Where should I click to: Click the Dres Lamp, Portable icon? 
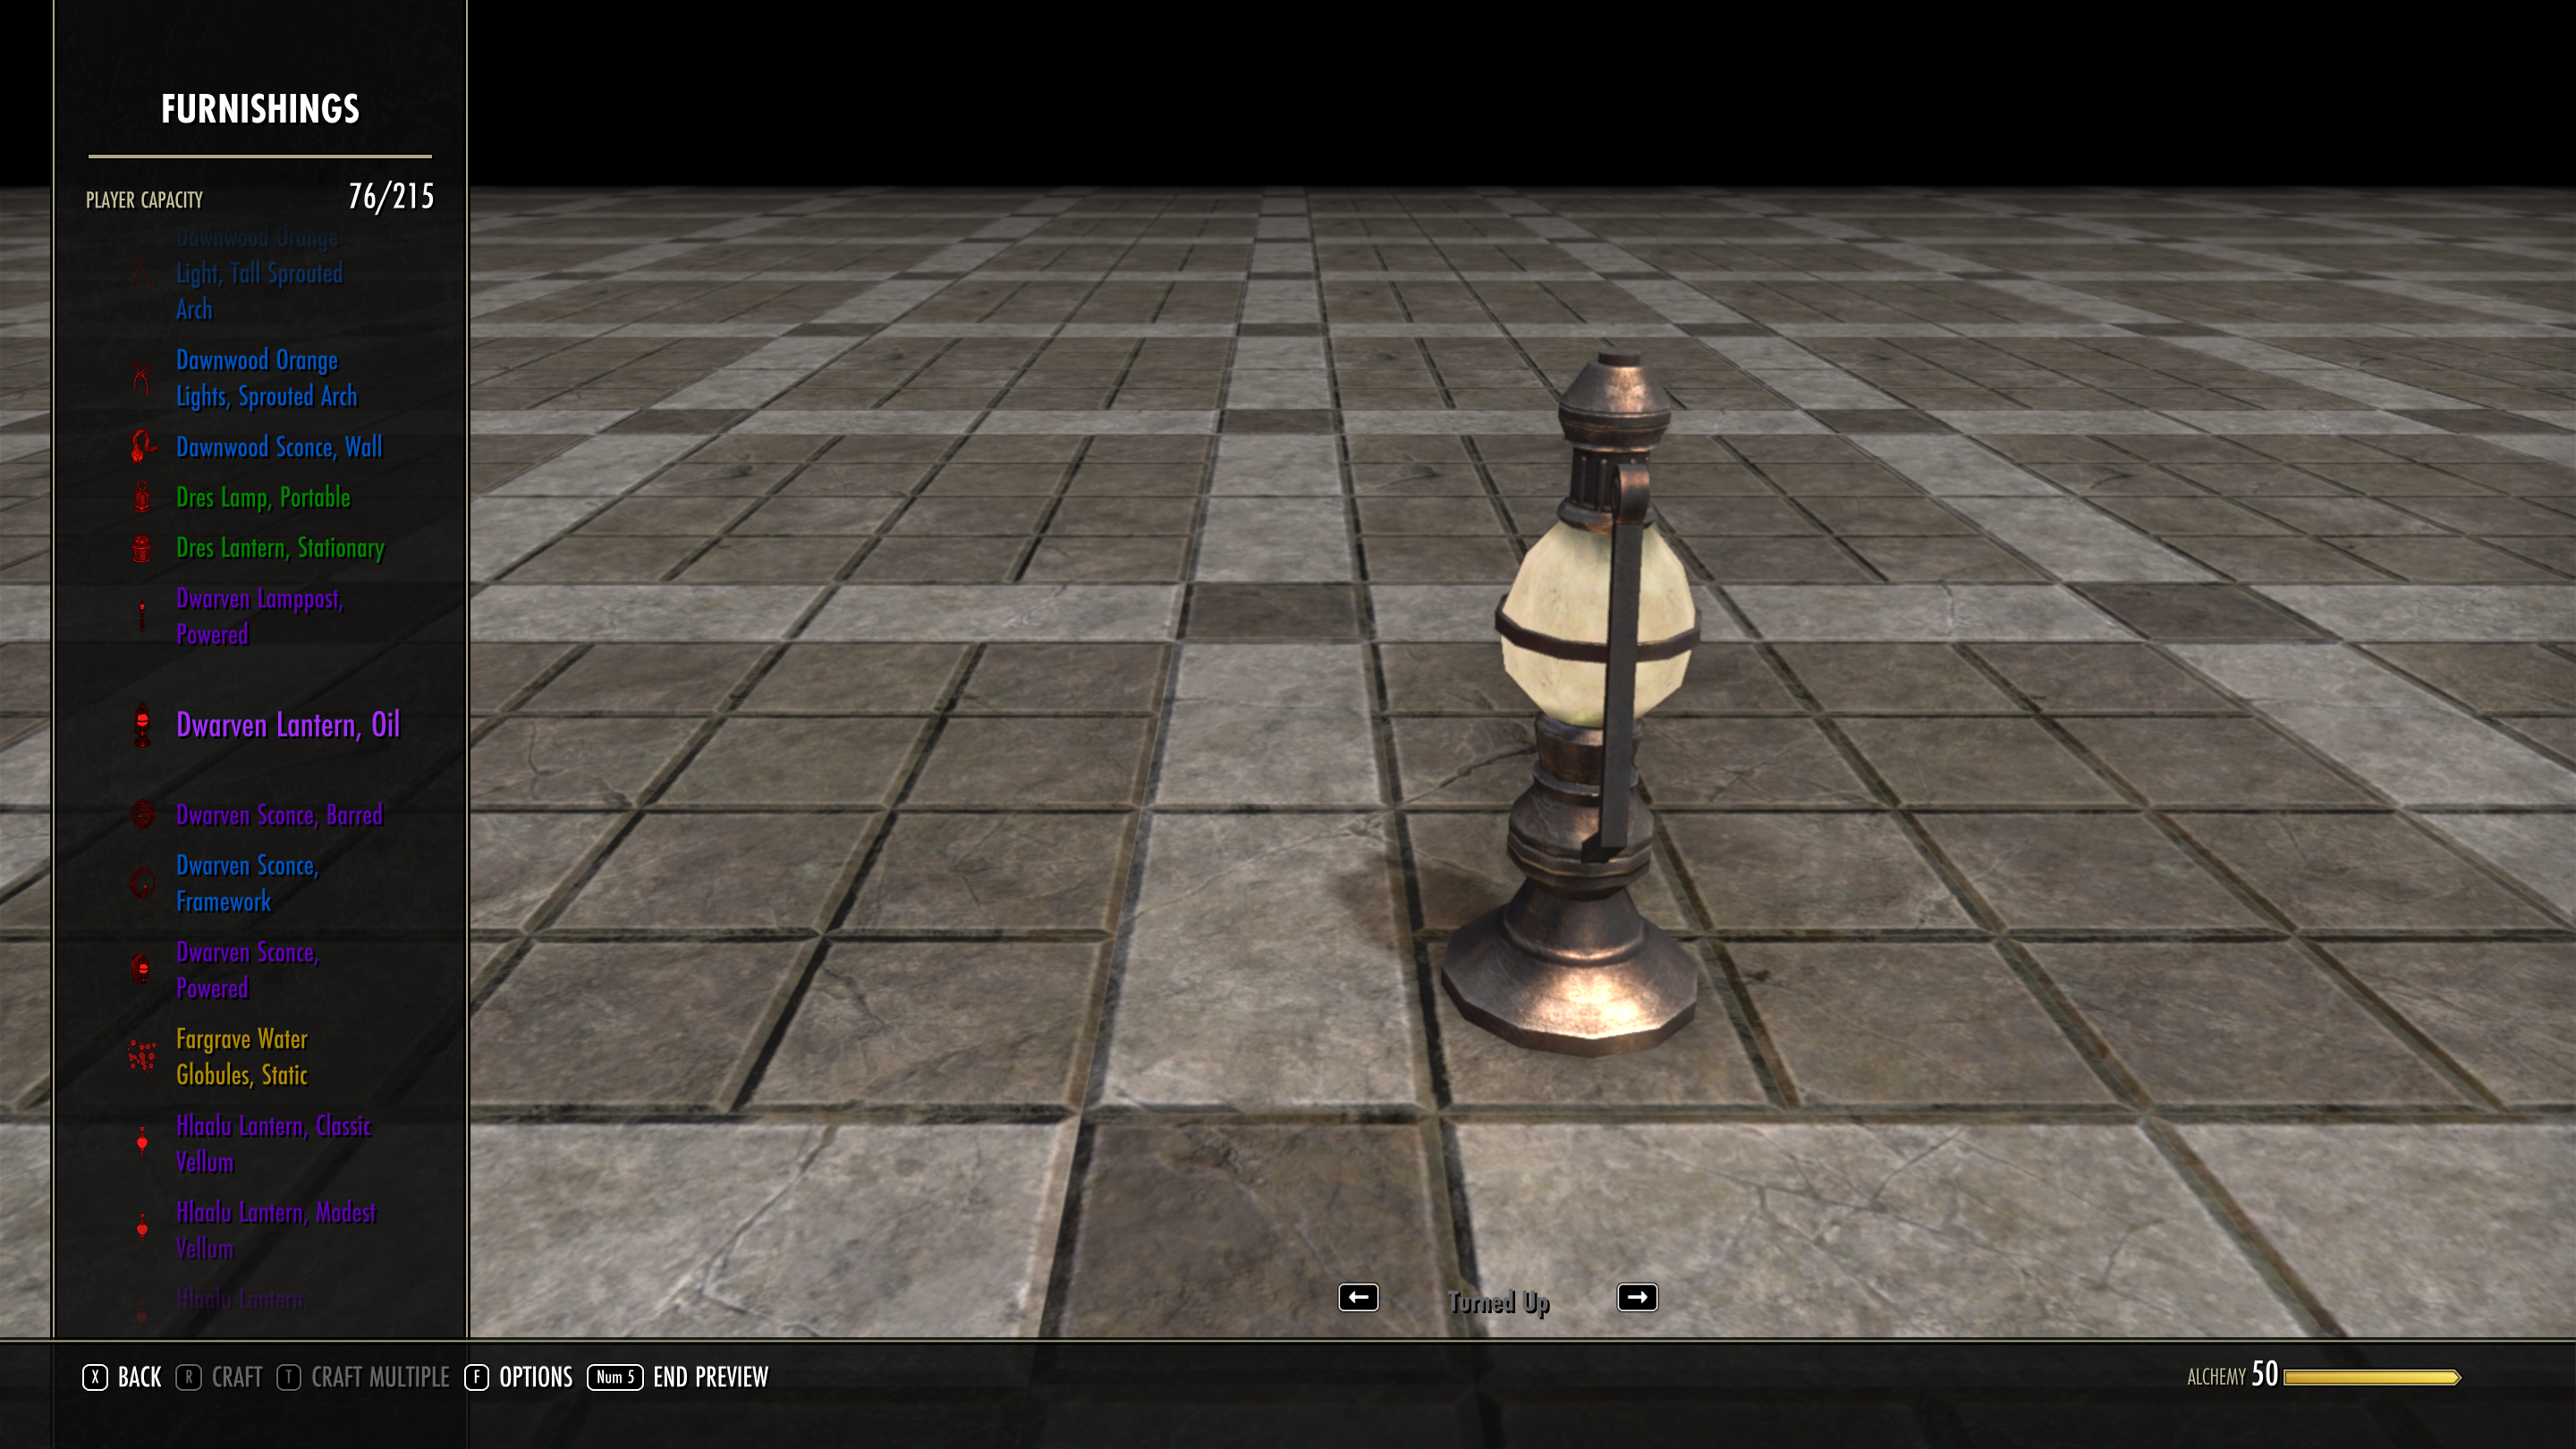(142, 496)
